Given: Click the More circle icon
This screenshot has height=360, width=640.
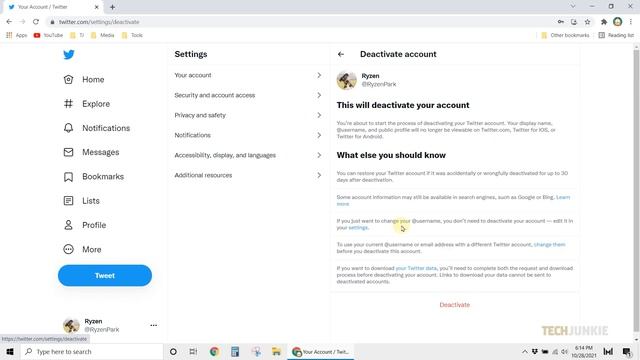Looking at the screenshot, I should pos(68,249).
